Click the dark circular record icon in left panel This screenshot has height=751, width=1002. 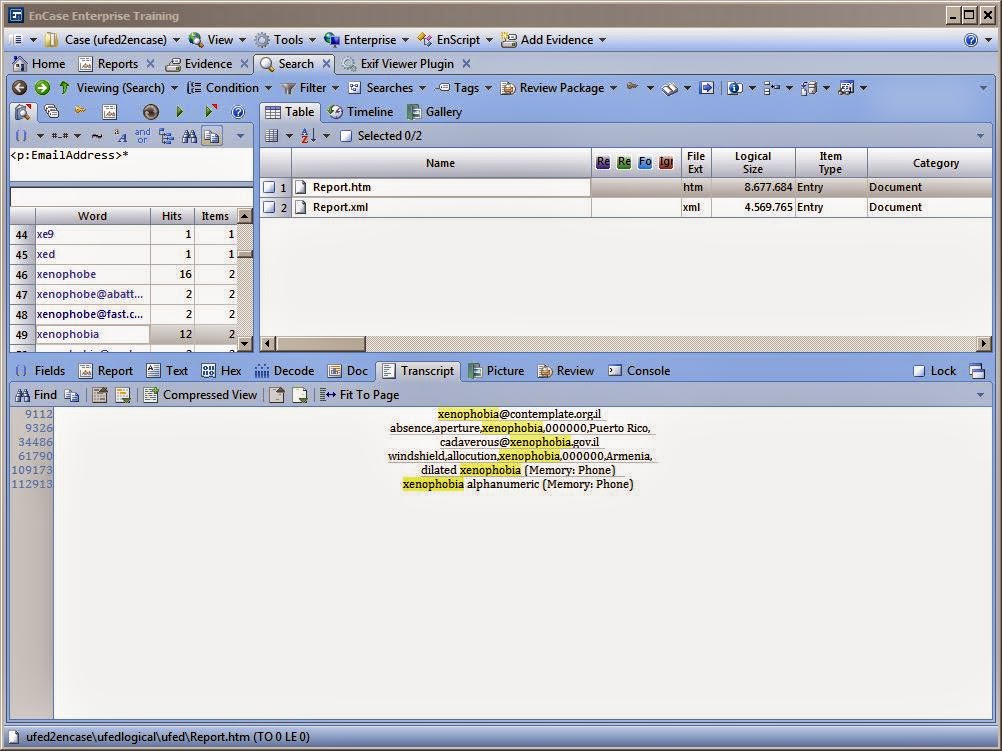point(151,112)
